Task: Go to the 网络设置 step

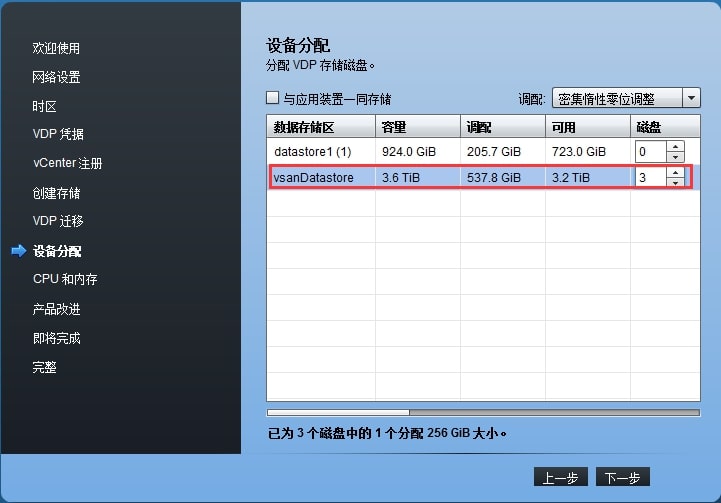Action: click(x=56, y=77)
